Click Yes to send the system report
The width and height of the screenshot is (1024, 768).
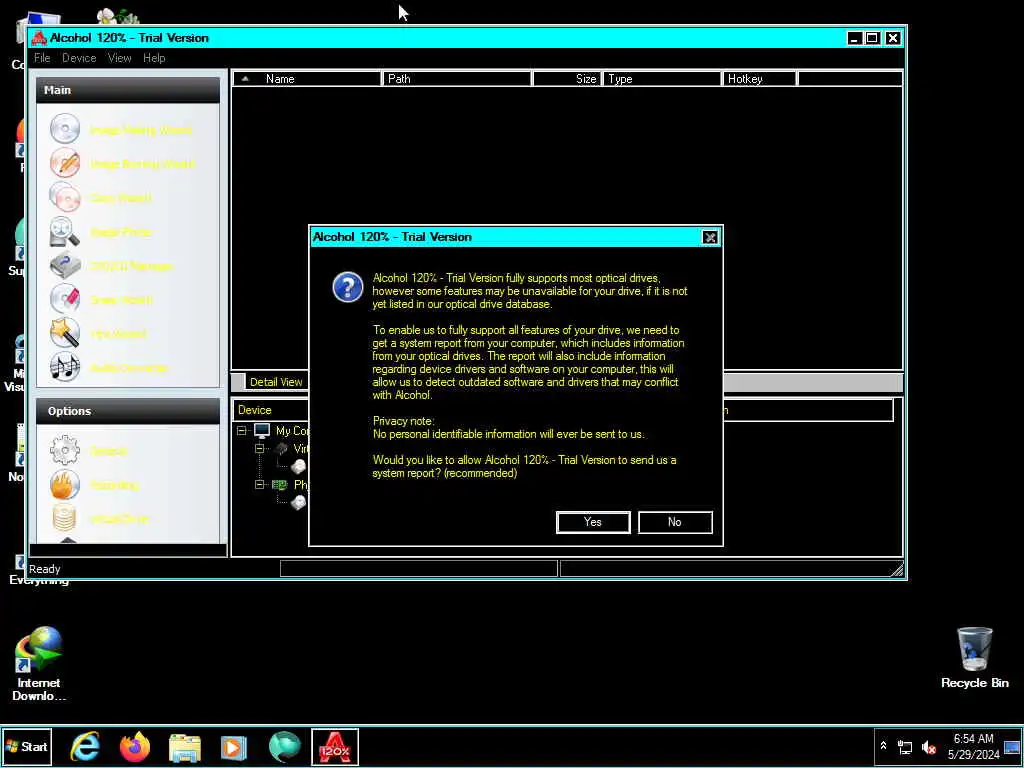pos(593,522)
